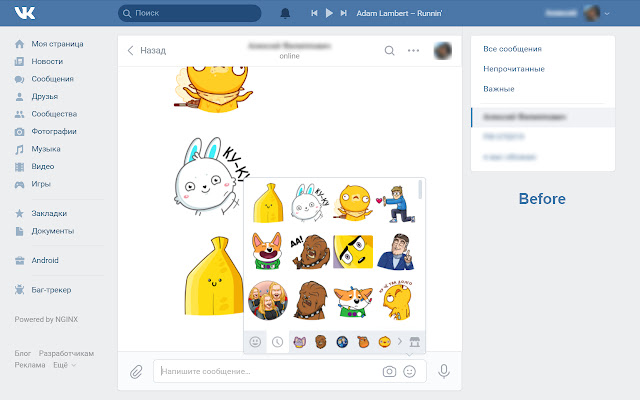
Task: Click the Закладки star icon
Action: (19, 213)
